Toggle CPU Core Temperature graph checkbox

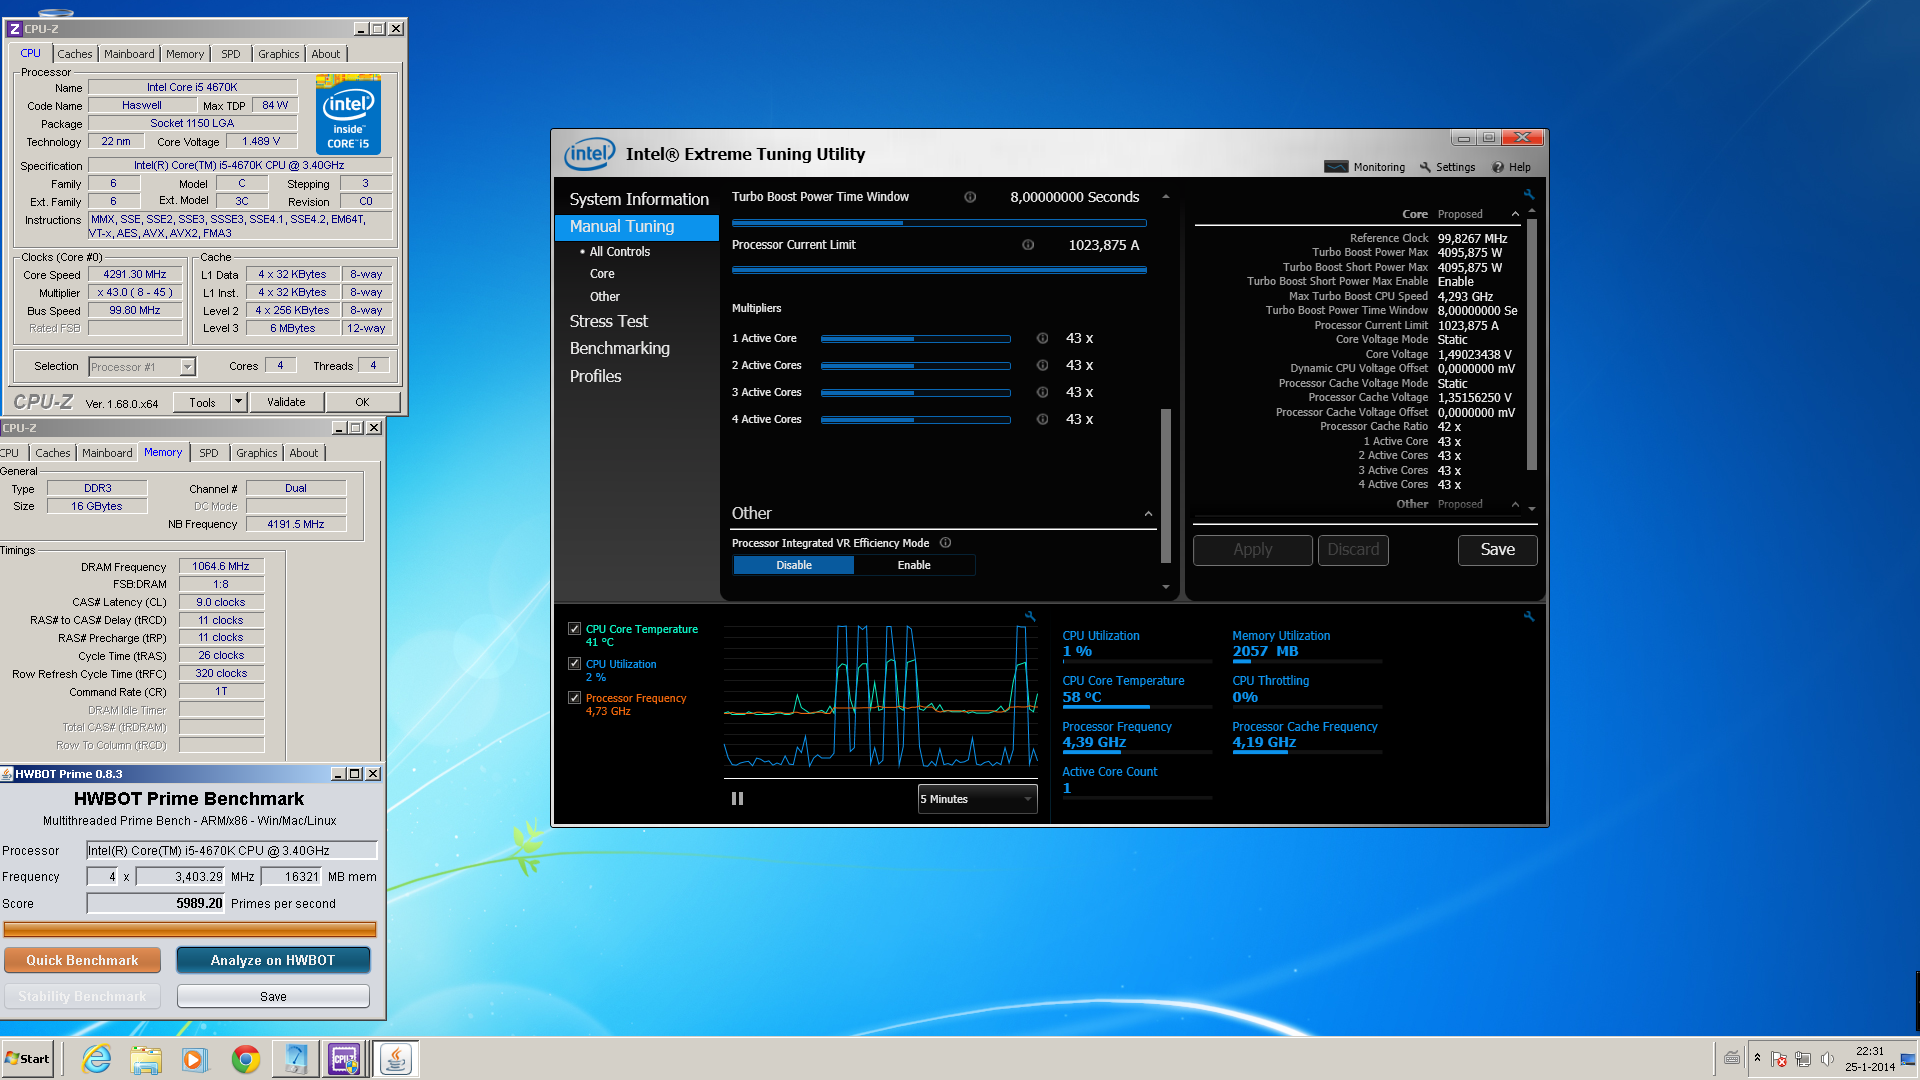point(574,629)
